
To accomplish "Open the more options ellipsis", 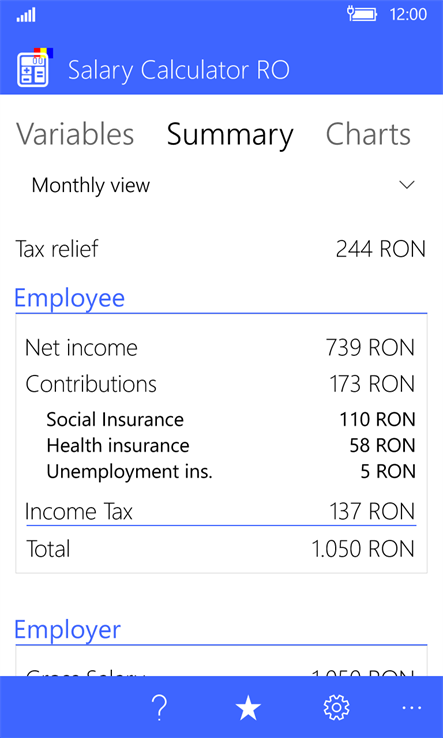I will tap(412, 707).
